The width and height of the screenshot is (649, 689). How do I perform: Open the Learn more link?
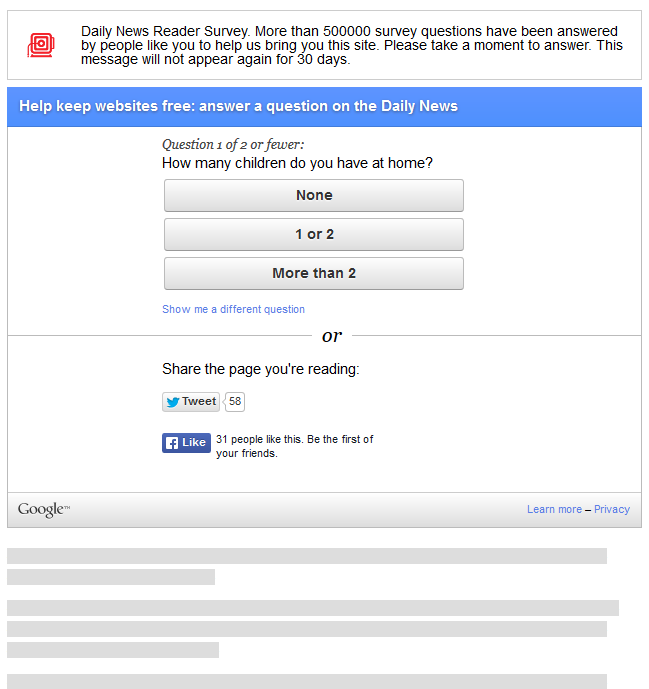pos(554,510)
